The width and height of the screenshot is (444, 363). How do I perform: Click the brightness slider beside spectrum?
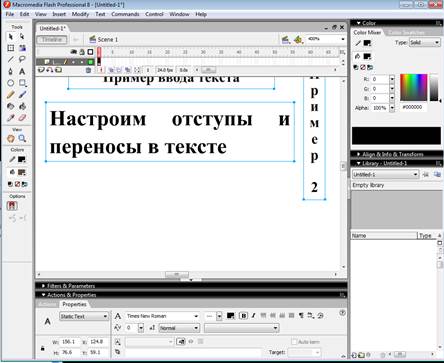434,87
